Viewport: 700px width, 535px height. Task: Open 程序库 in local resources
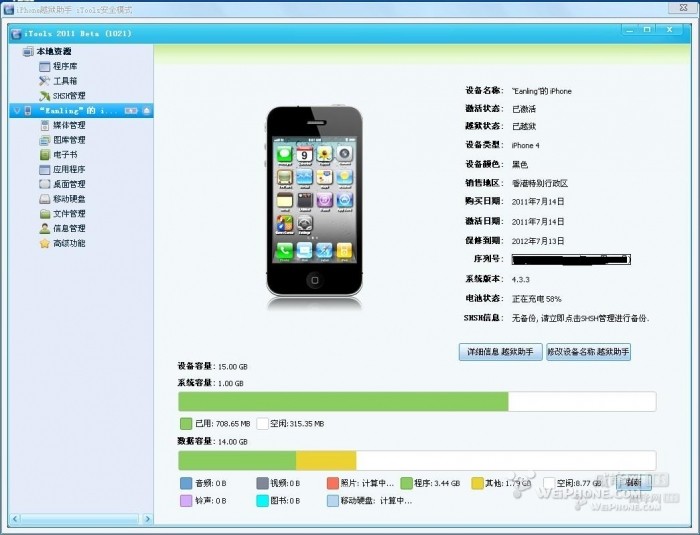65,67
